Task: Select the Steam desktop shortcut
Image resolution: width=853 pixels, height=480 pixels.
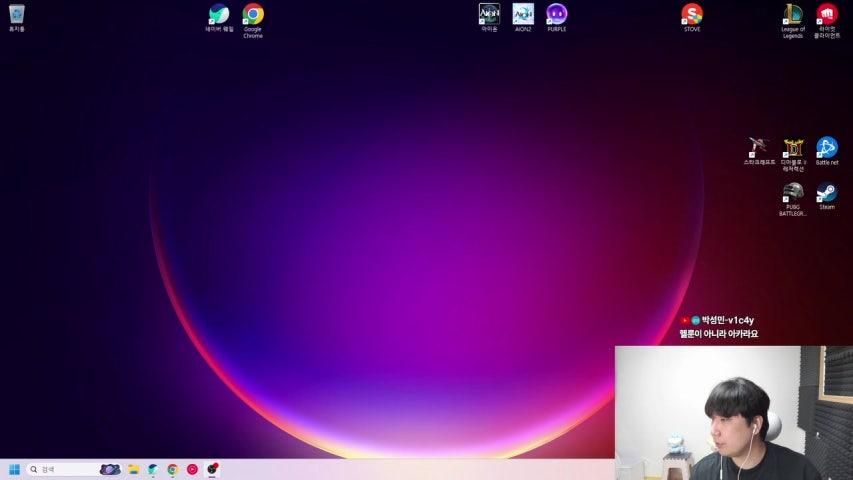Action: coord(827,193)
